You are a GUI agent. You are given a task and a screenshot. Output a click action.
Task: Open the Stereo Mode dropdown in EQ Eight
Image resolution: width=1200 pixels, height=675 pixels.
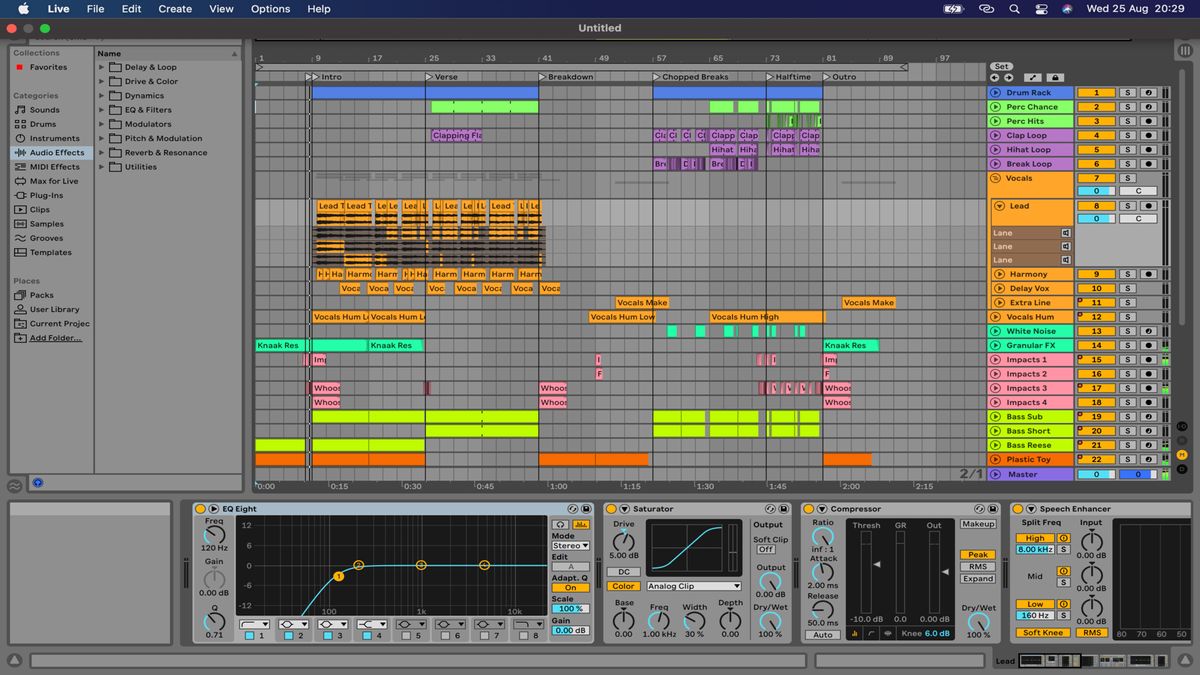point(570,545)
